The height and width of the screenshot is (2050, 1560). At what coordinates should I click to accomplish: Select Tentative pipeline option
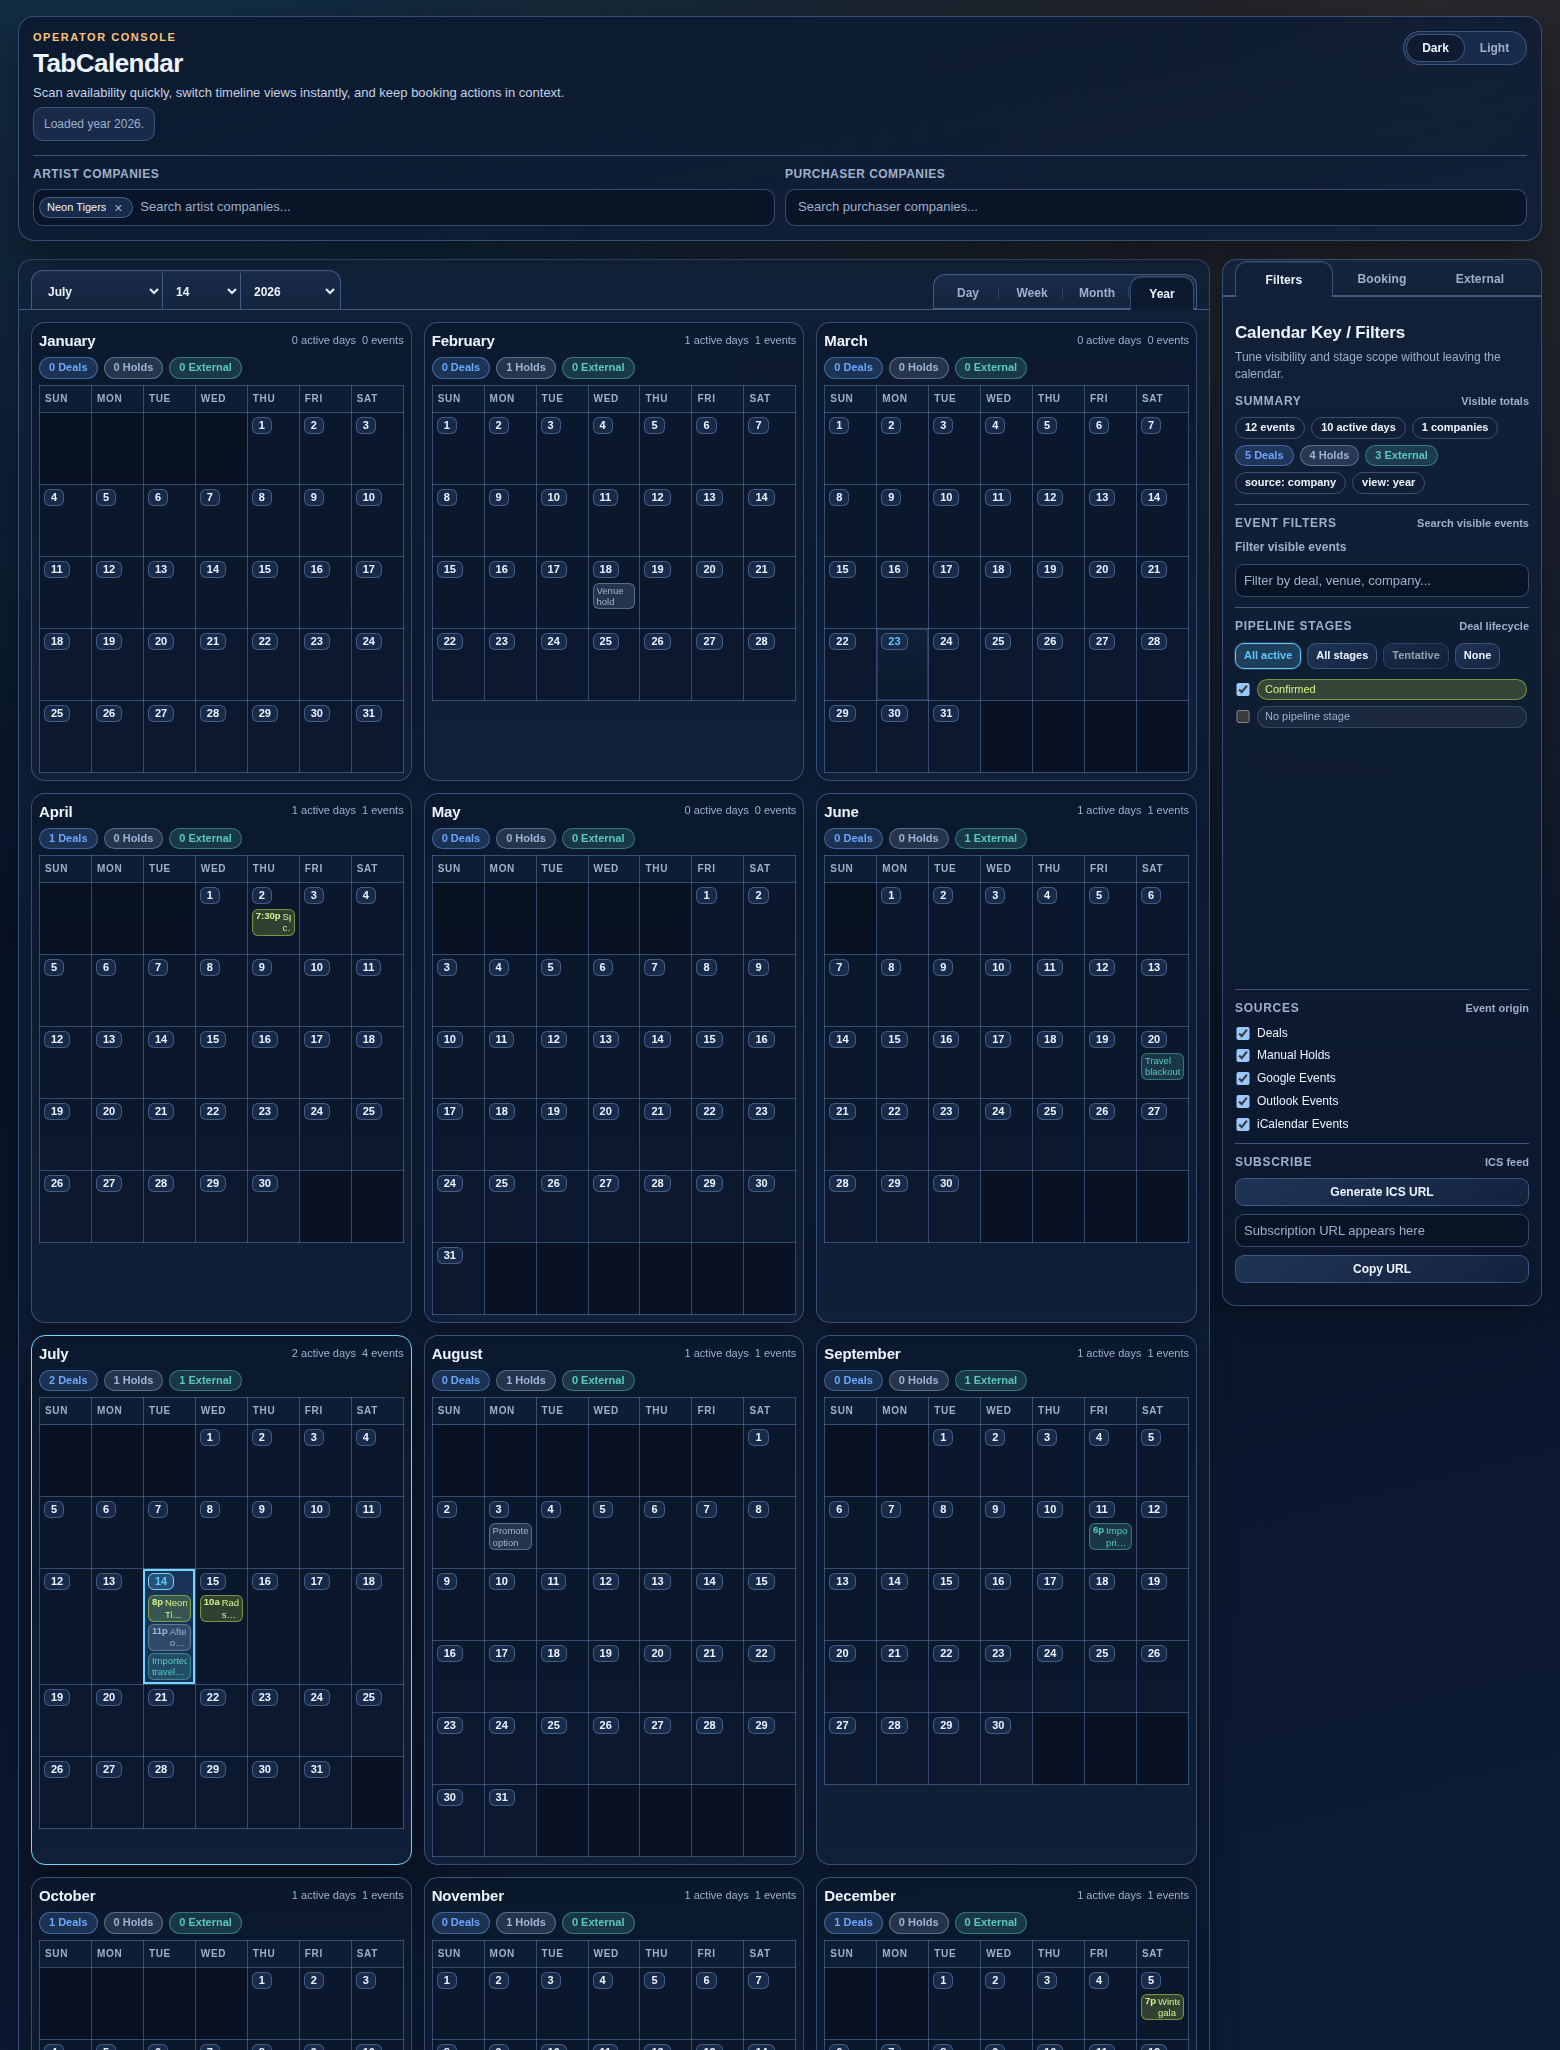pyautogui.click(x=1415, y=656)
